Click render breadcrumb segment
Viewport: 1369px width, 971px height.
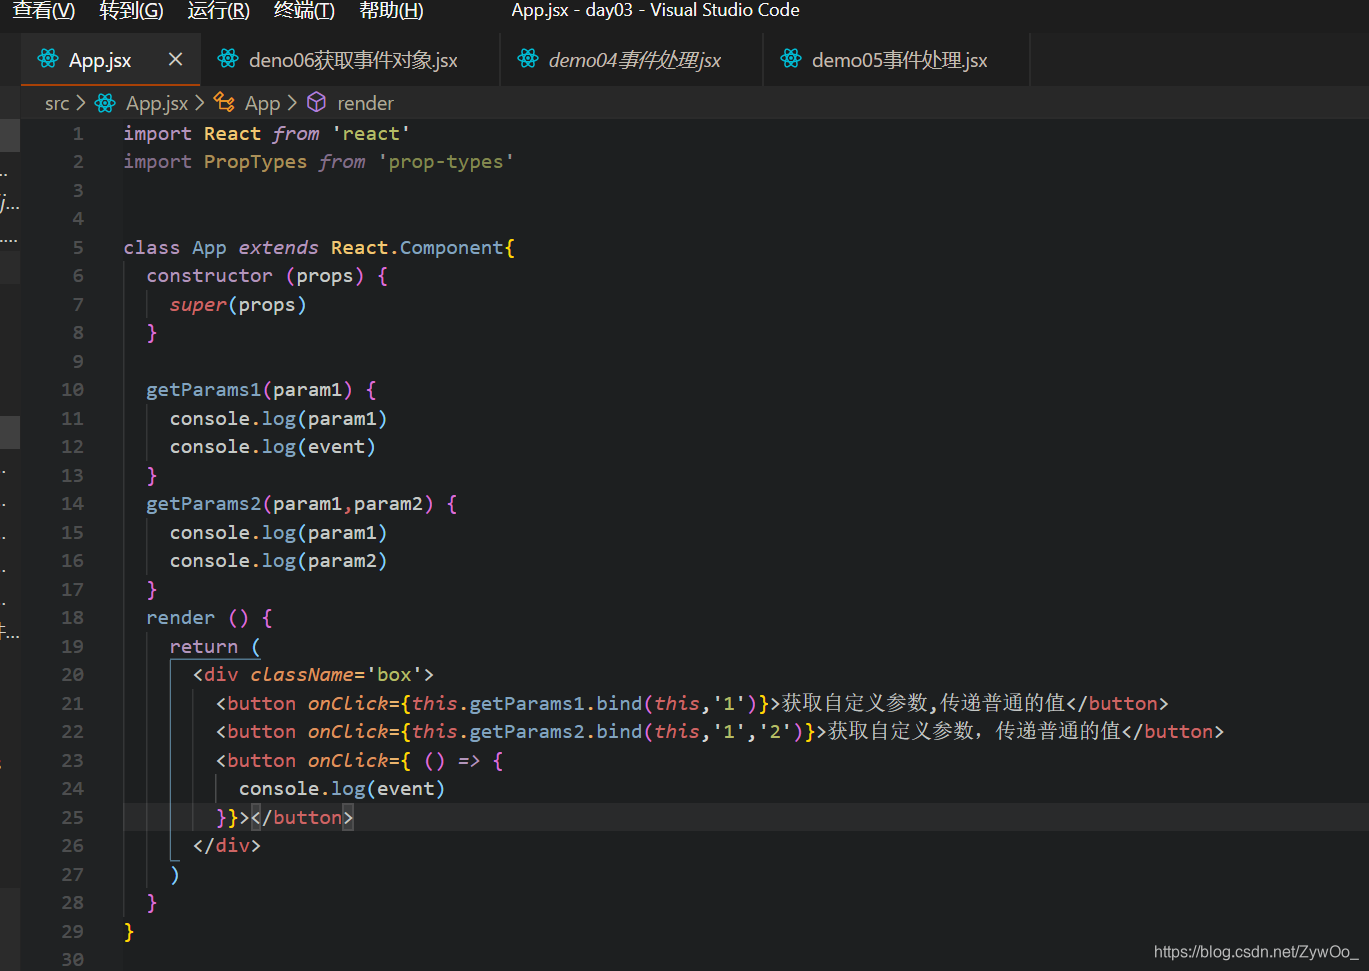[365, 103]
